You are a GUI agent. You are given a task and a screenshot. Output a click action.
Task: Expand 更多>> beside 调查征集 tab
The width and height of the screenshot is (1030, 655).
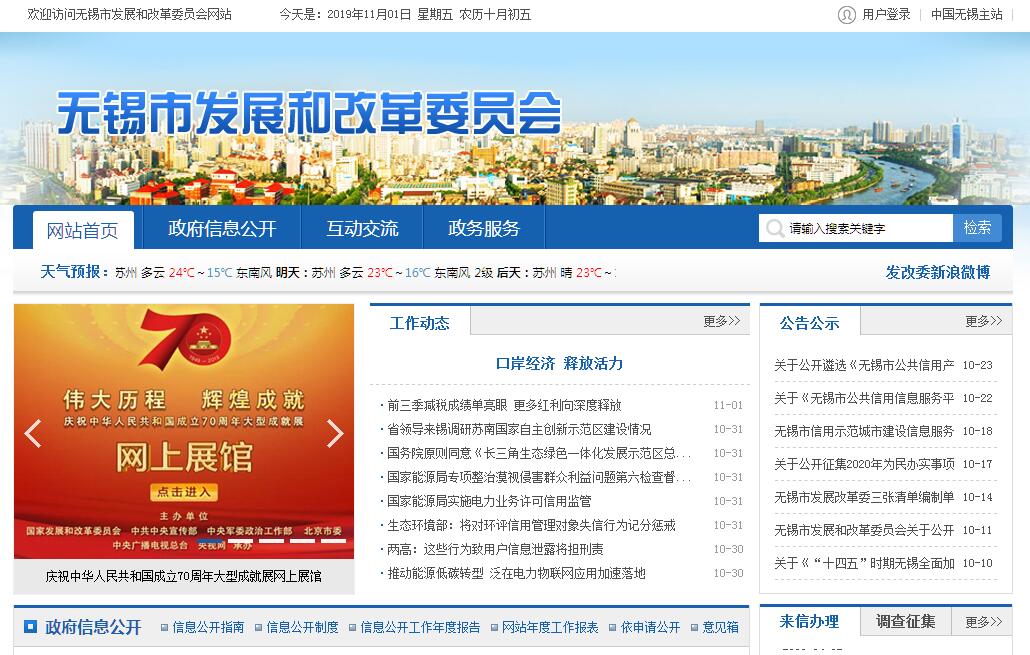tap(983, 622)
